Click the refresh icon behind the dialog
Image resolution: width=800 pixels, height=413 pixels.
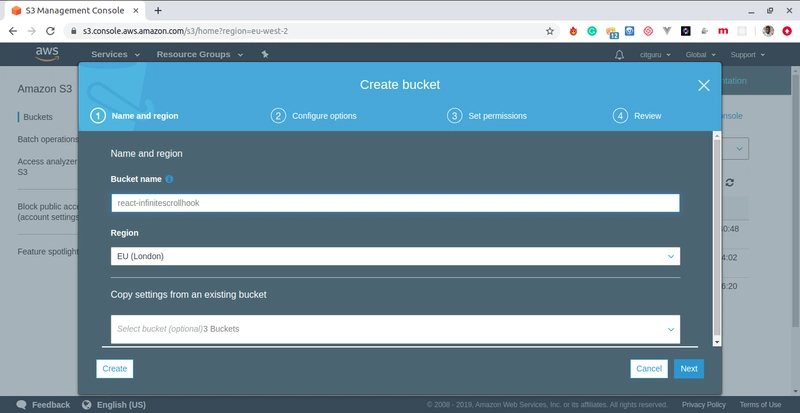pos(730,182)
